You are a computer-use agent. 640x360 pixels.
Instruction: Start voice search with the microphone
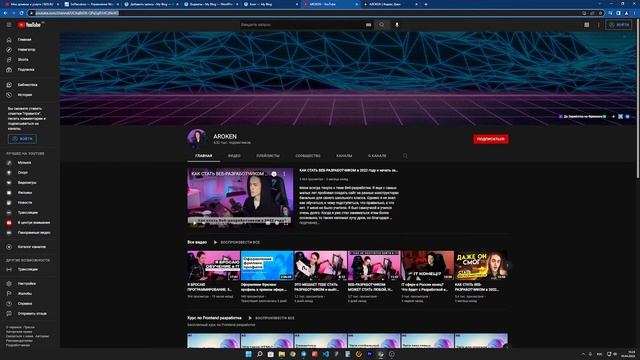pos(396,25)
